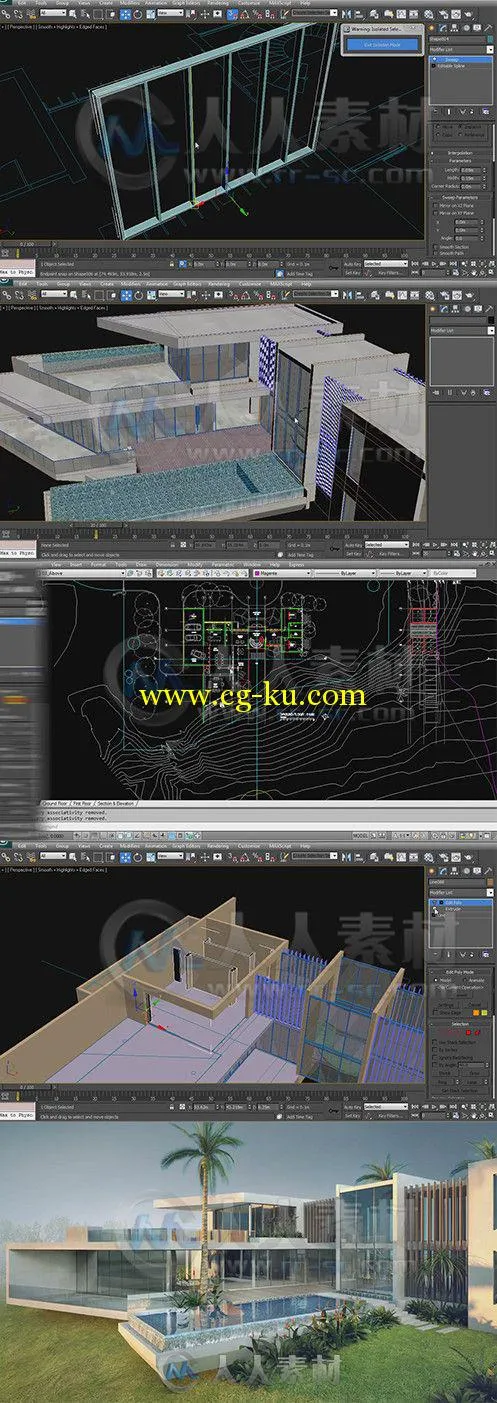Toggle Show Cage checkbox
Screen dimensions: 497x1403
point(436,1013)
